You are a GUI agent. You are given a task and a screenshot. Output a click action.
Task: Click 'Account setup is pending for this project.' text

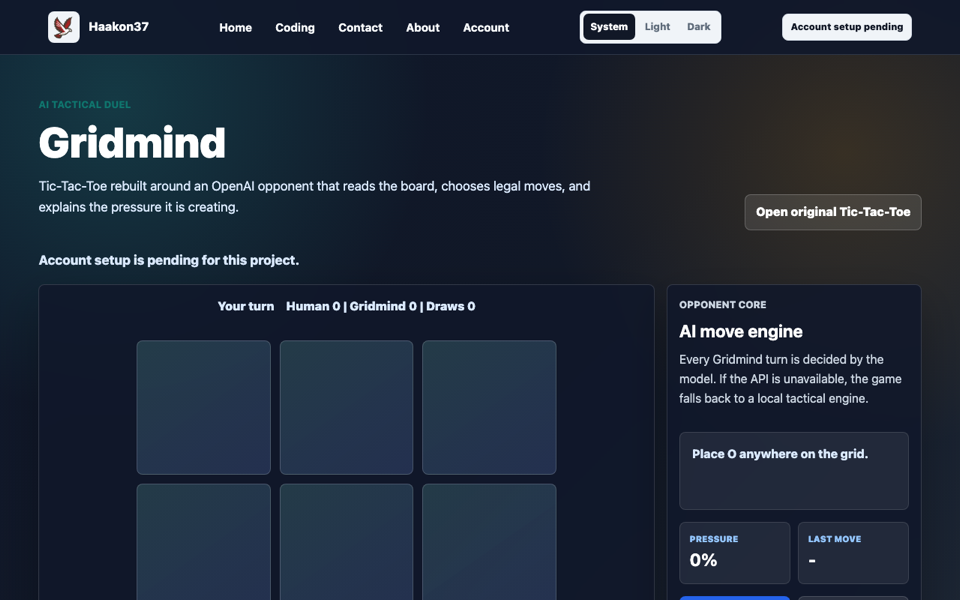(169, 260)
